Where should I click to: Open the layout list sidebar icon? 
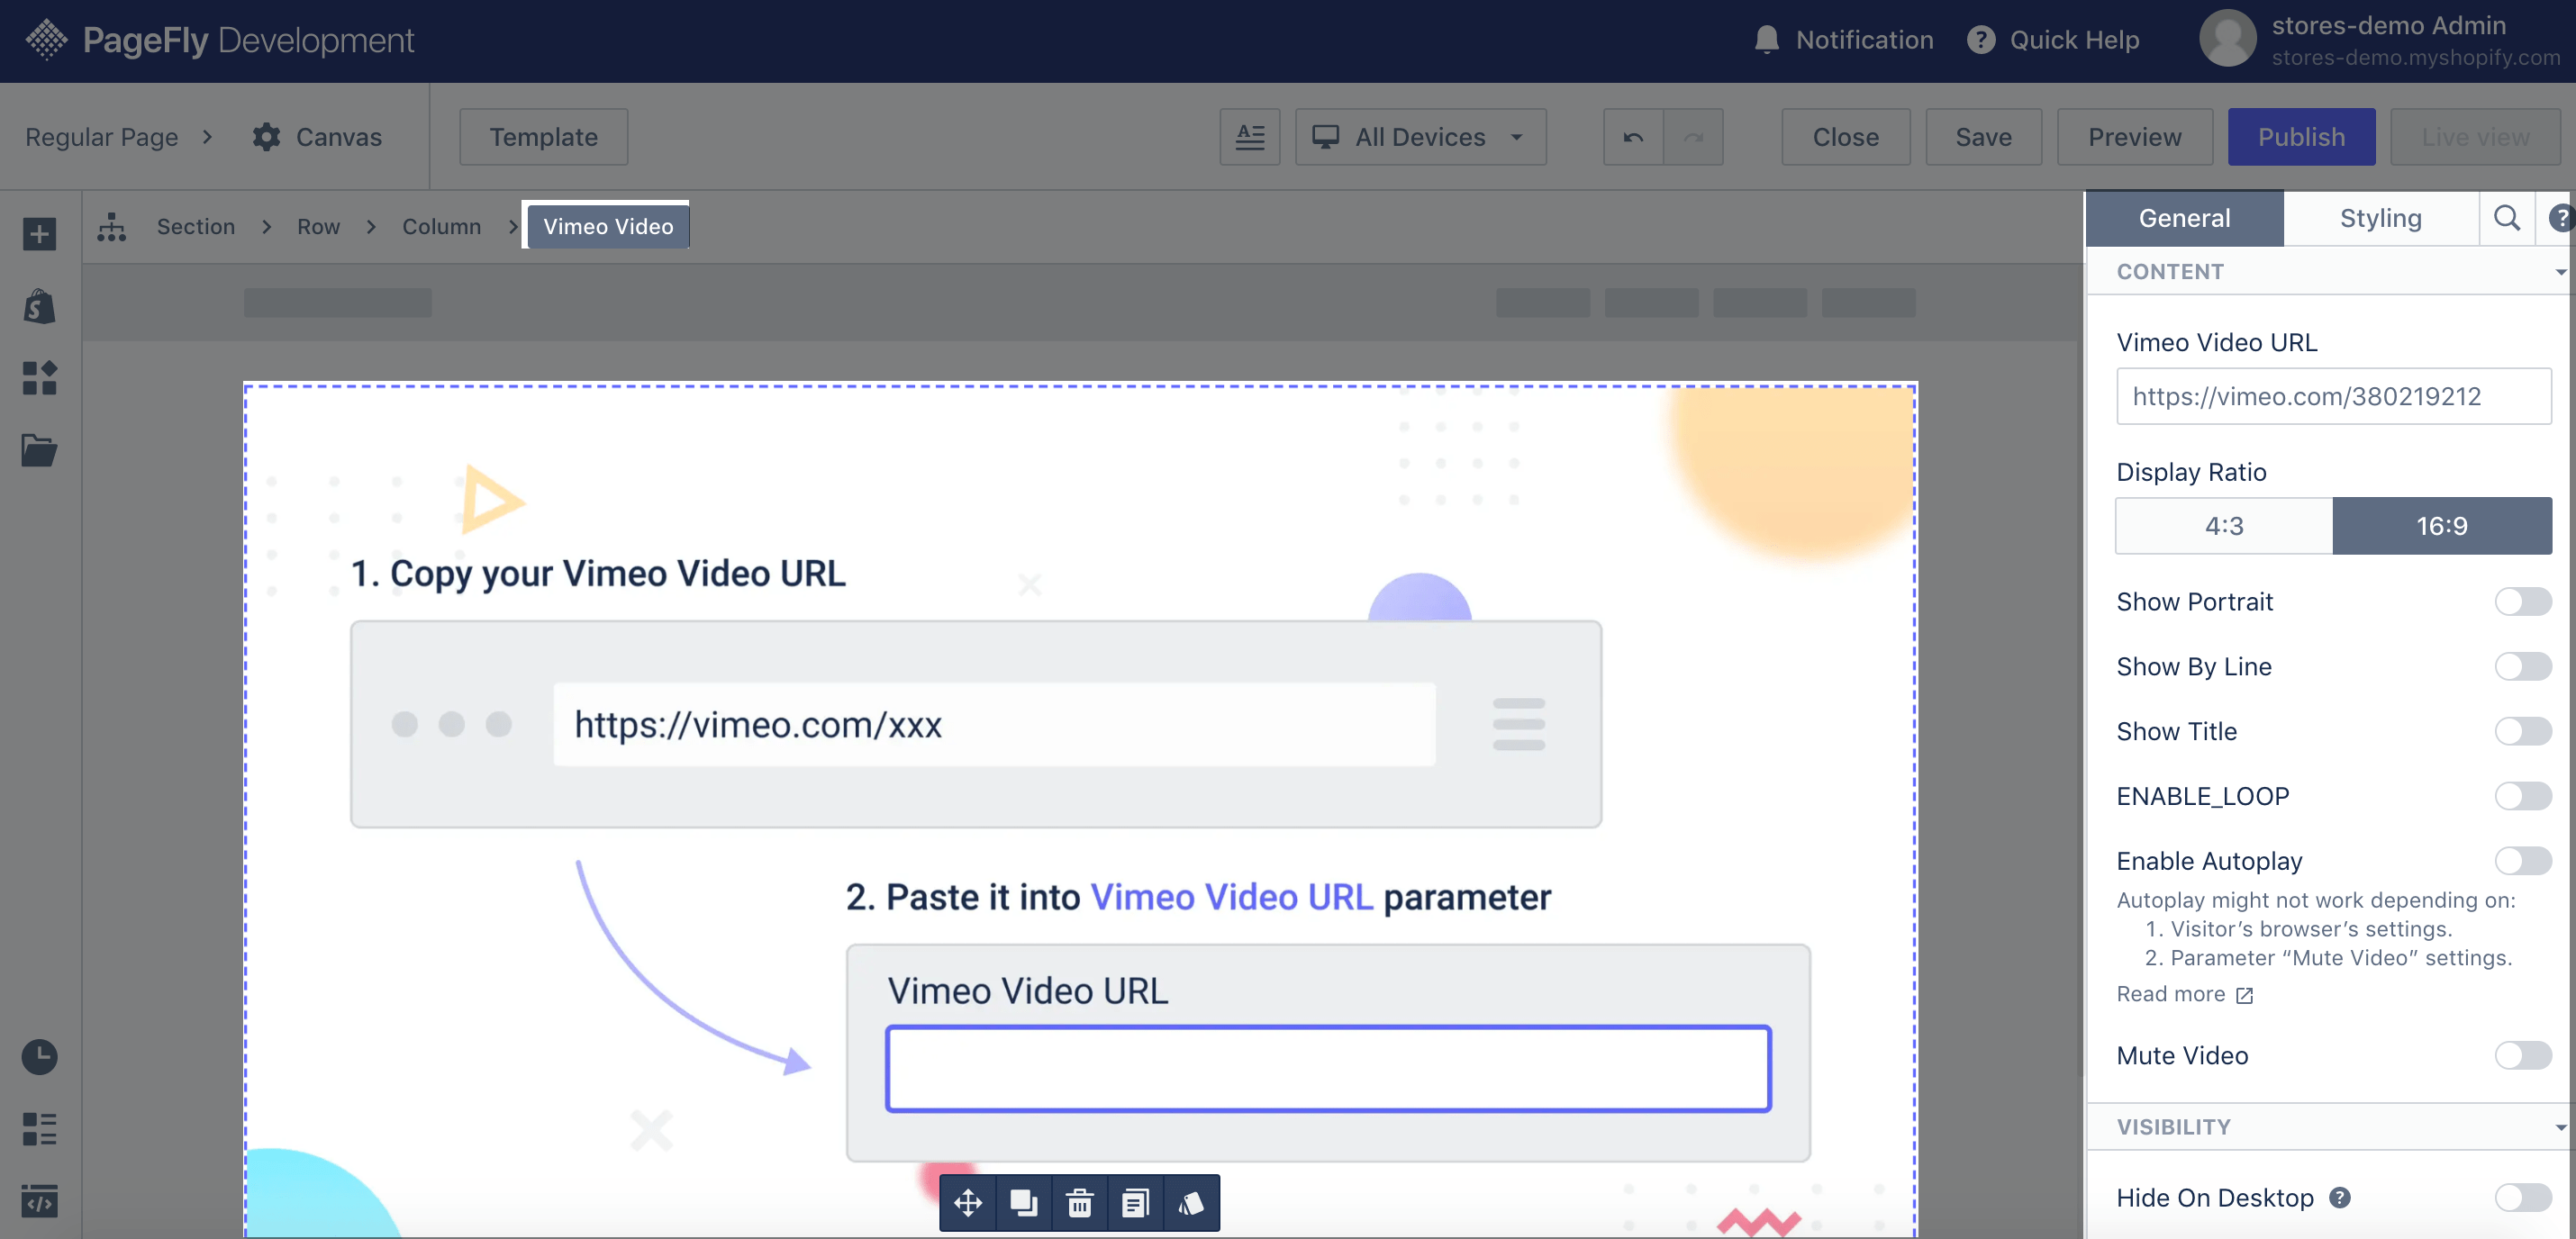39,1129
